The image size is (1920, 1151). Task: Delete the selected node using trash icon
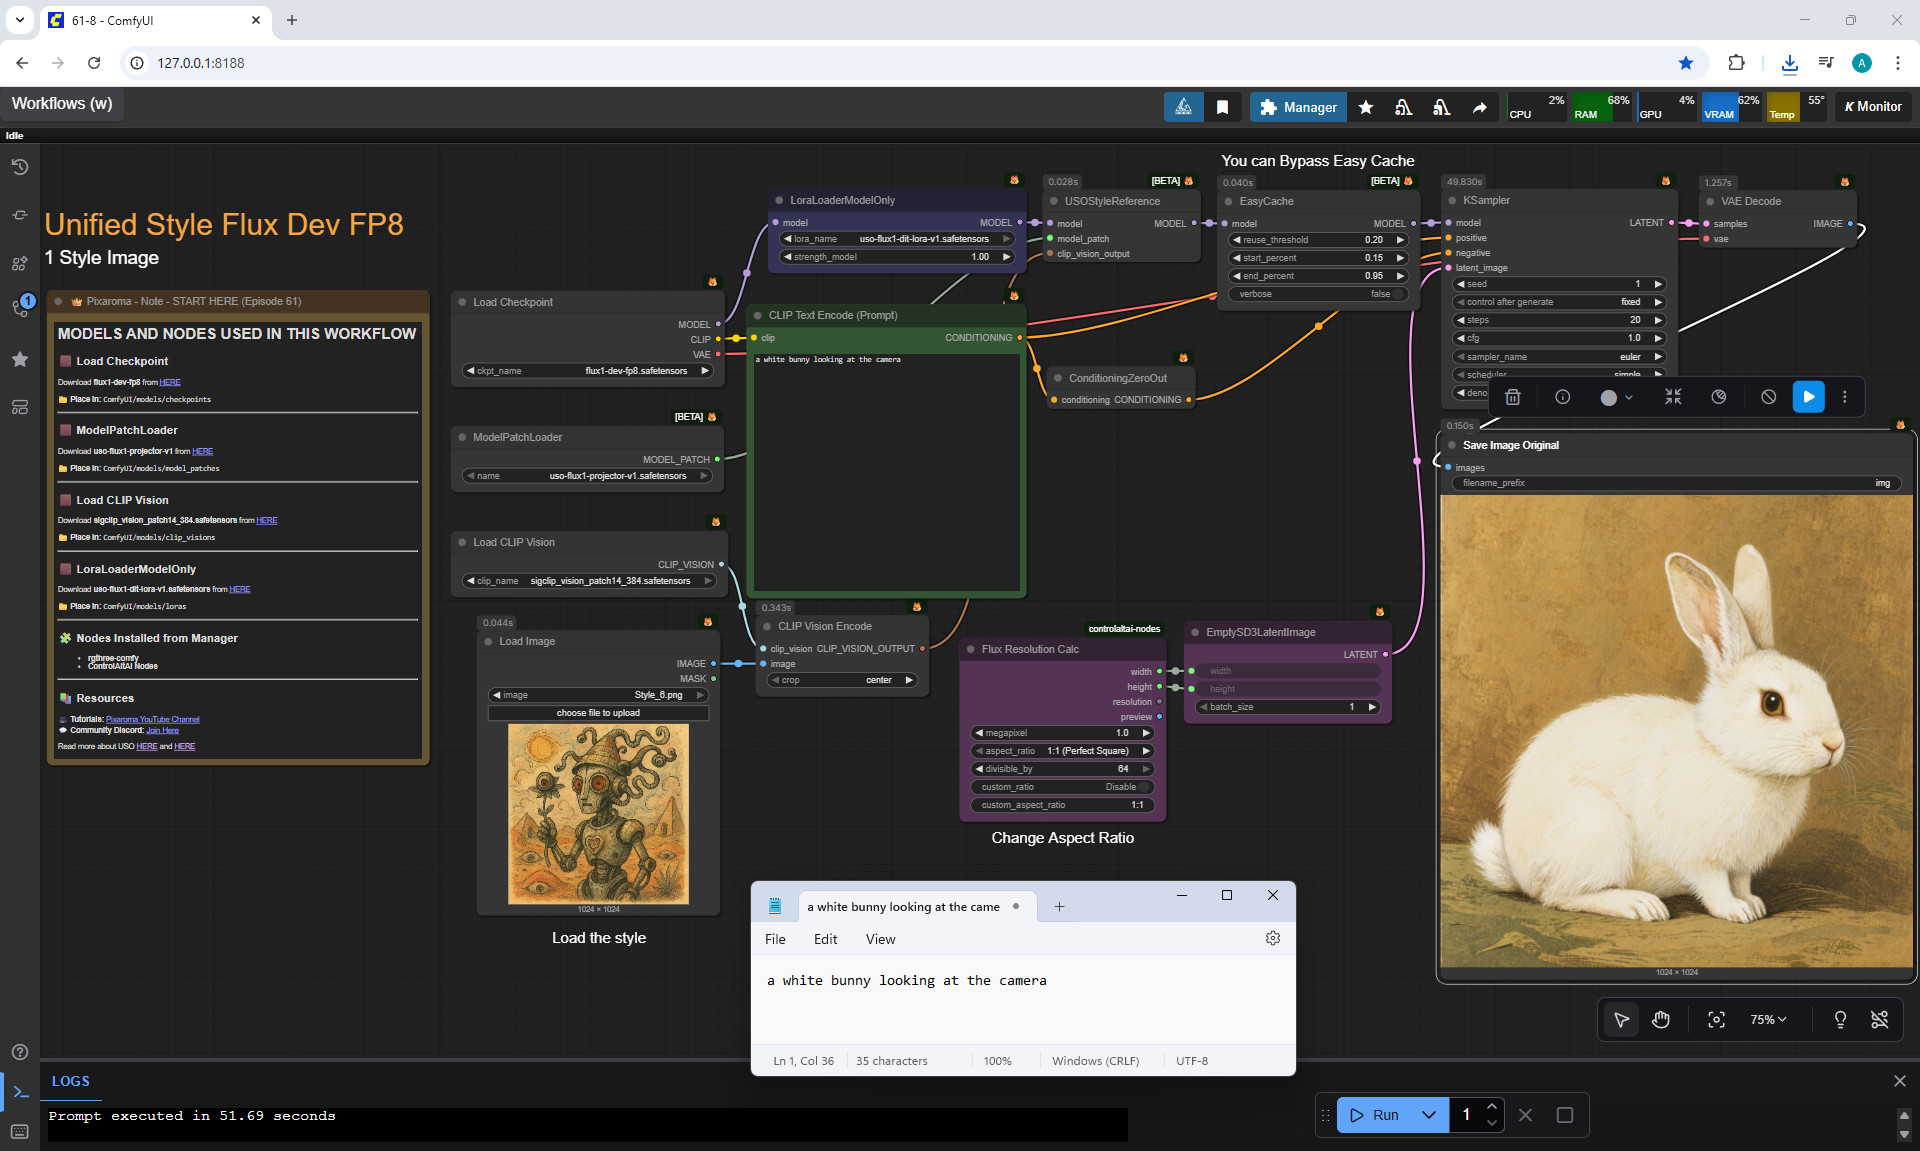(1513, 397)
